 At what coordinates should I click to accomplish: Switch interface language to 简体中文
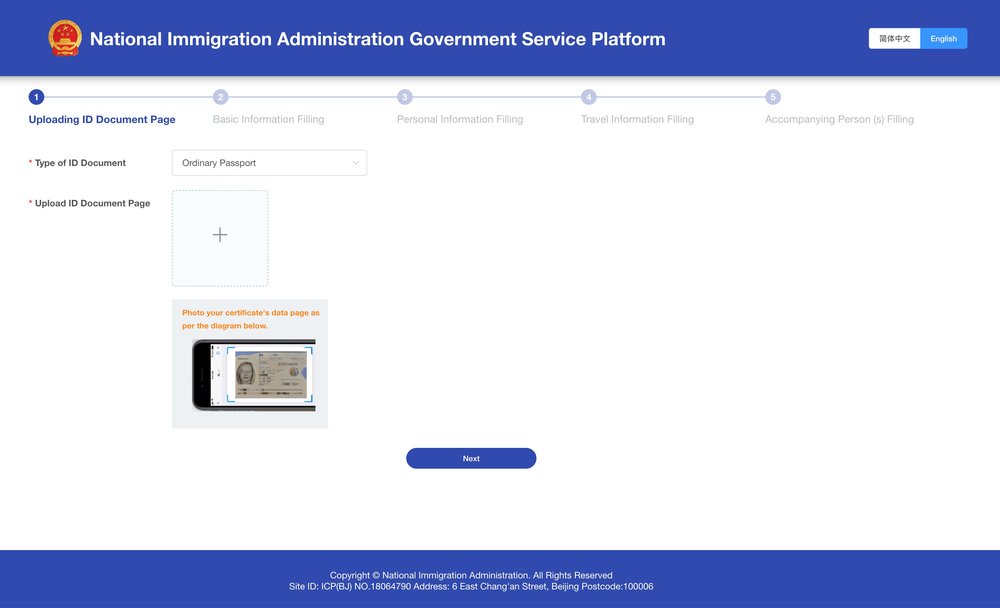pos(893,38)
